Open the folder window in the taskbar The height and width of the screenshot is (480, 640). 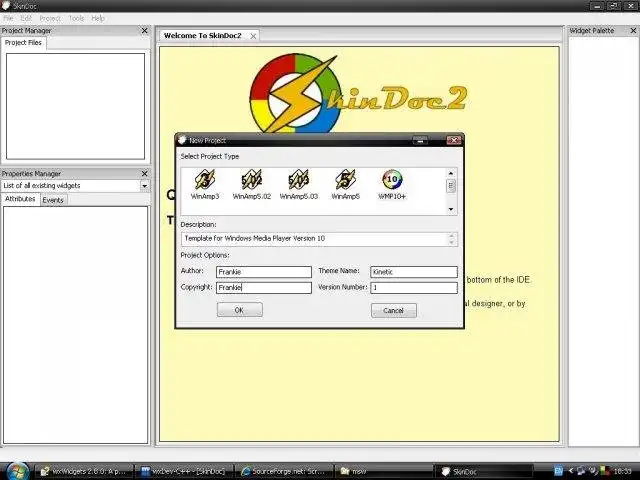(x=383, y=471)
